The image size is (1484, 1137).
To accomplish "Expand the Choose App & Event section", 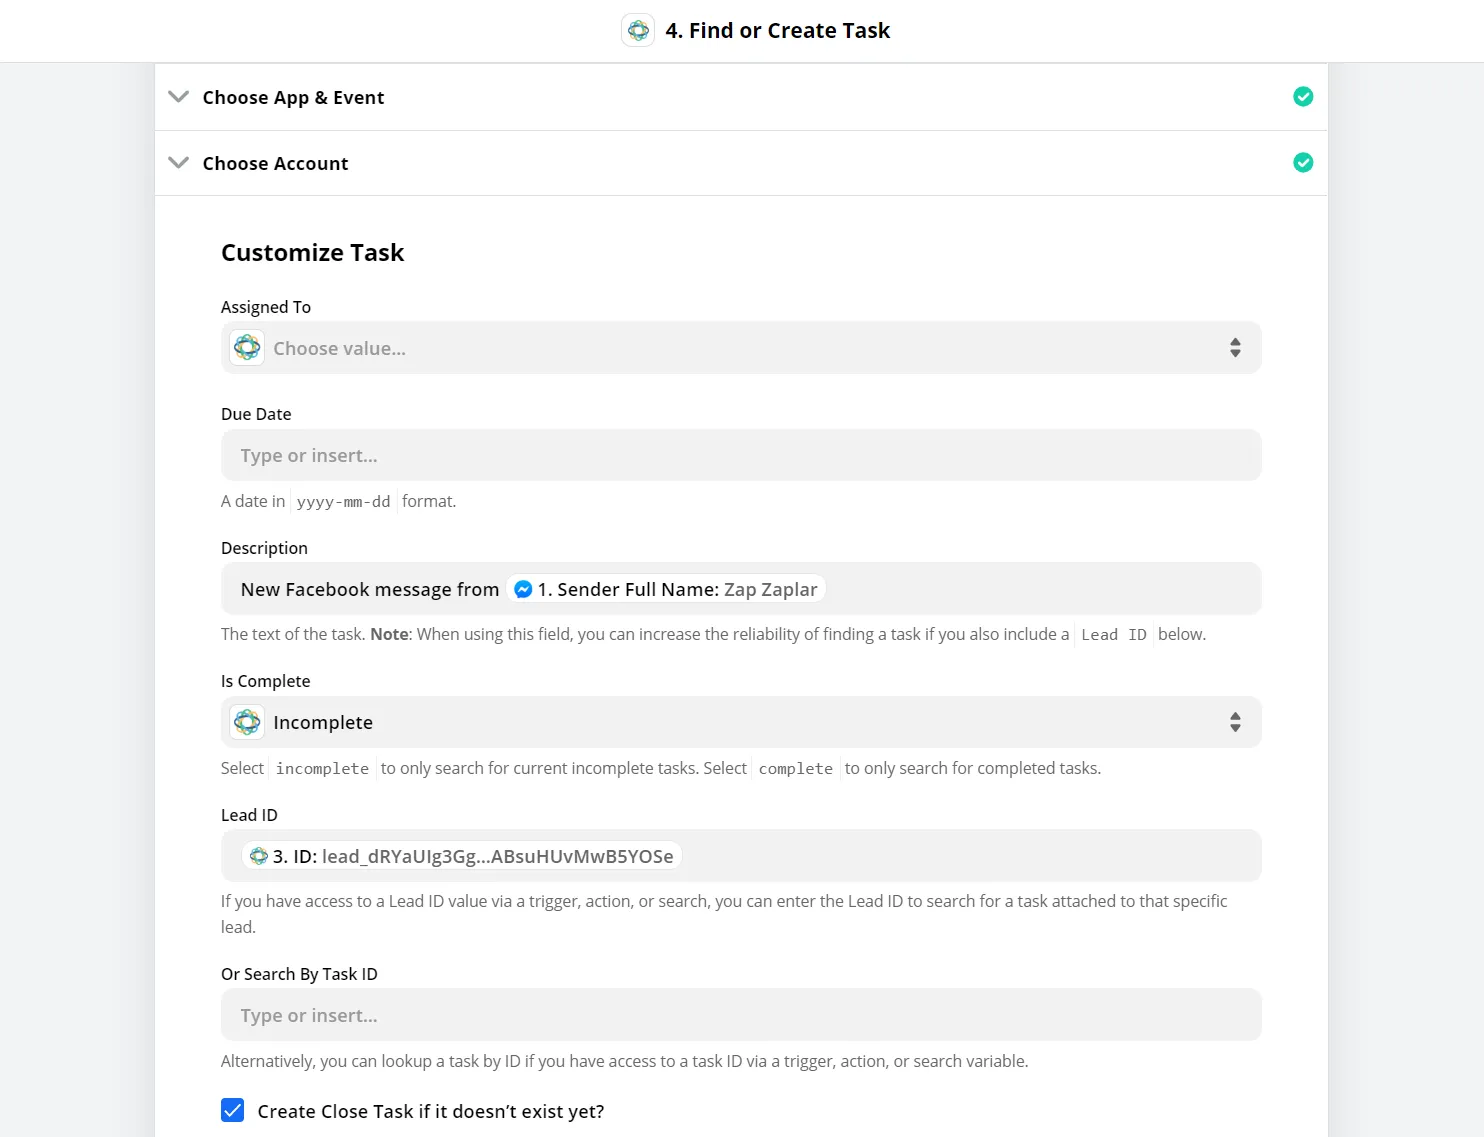I will click(x=179, y=97).
